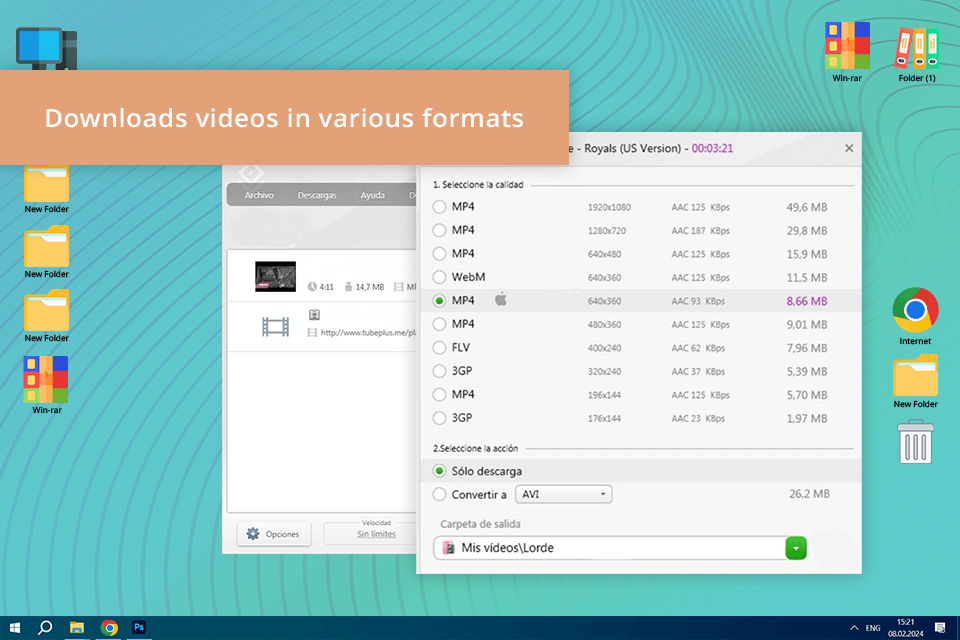Click the 8,66 MB highlighted size

806,301
